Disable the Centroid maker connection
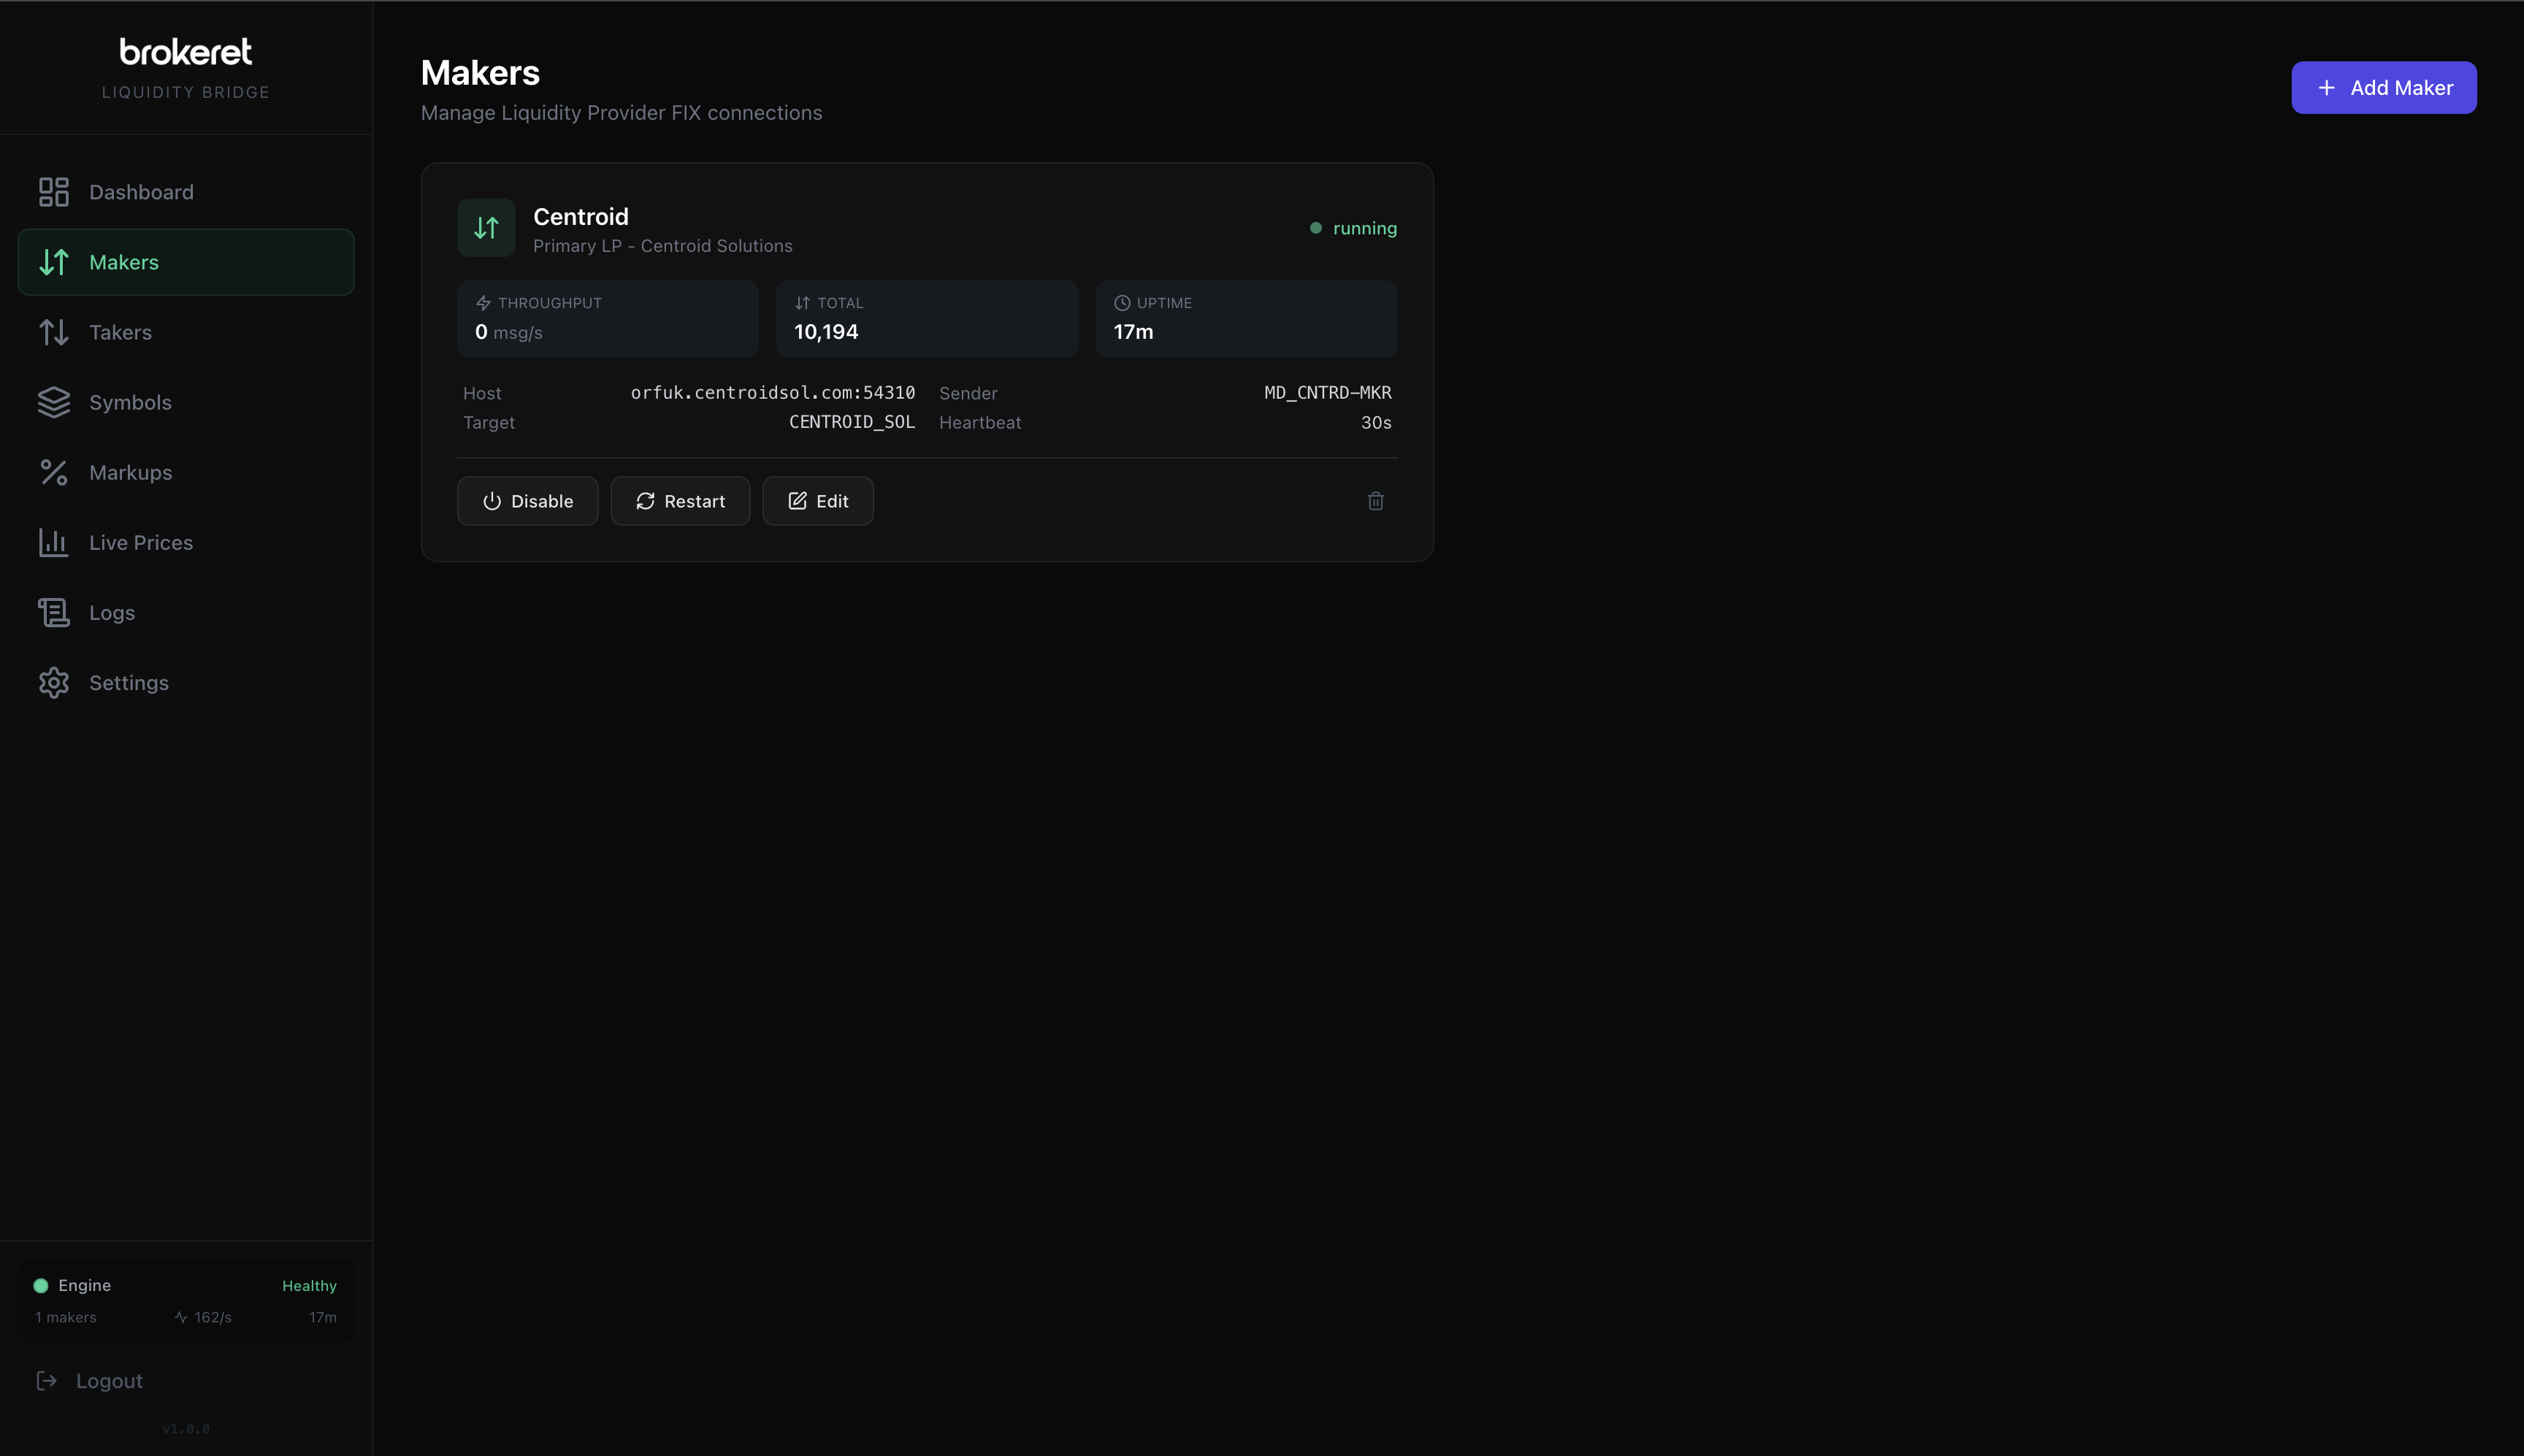2524x1456 pixels. click(527, 500)
